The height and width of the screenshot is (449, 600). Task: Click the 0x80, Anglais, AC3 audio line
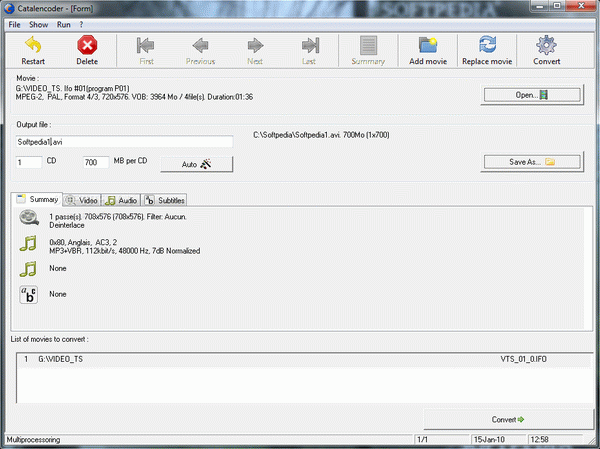pyautogui.click(x=83, y=242)
